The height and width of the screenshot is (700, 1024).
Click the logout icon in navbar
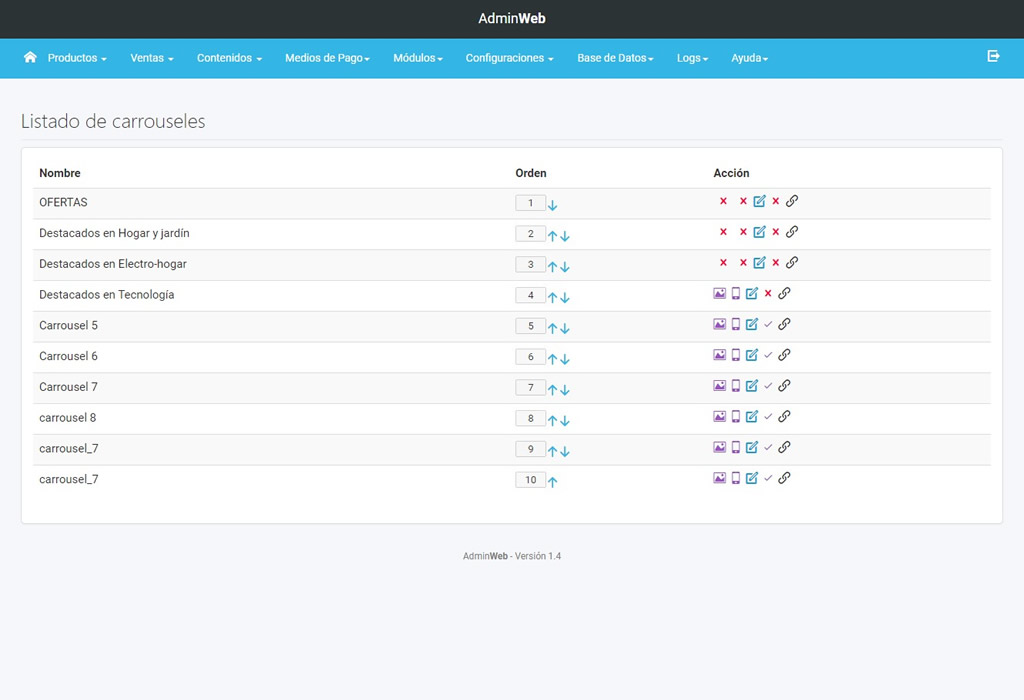coord(993,57)
